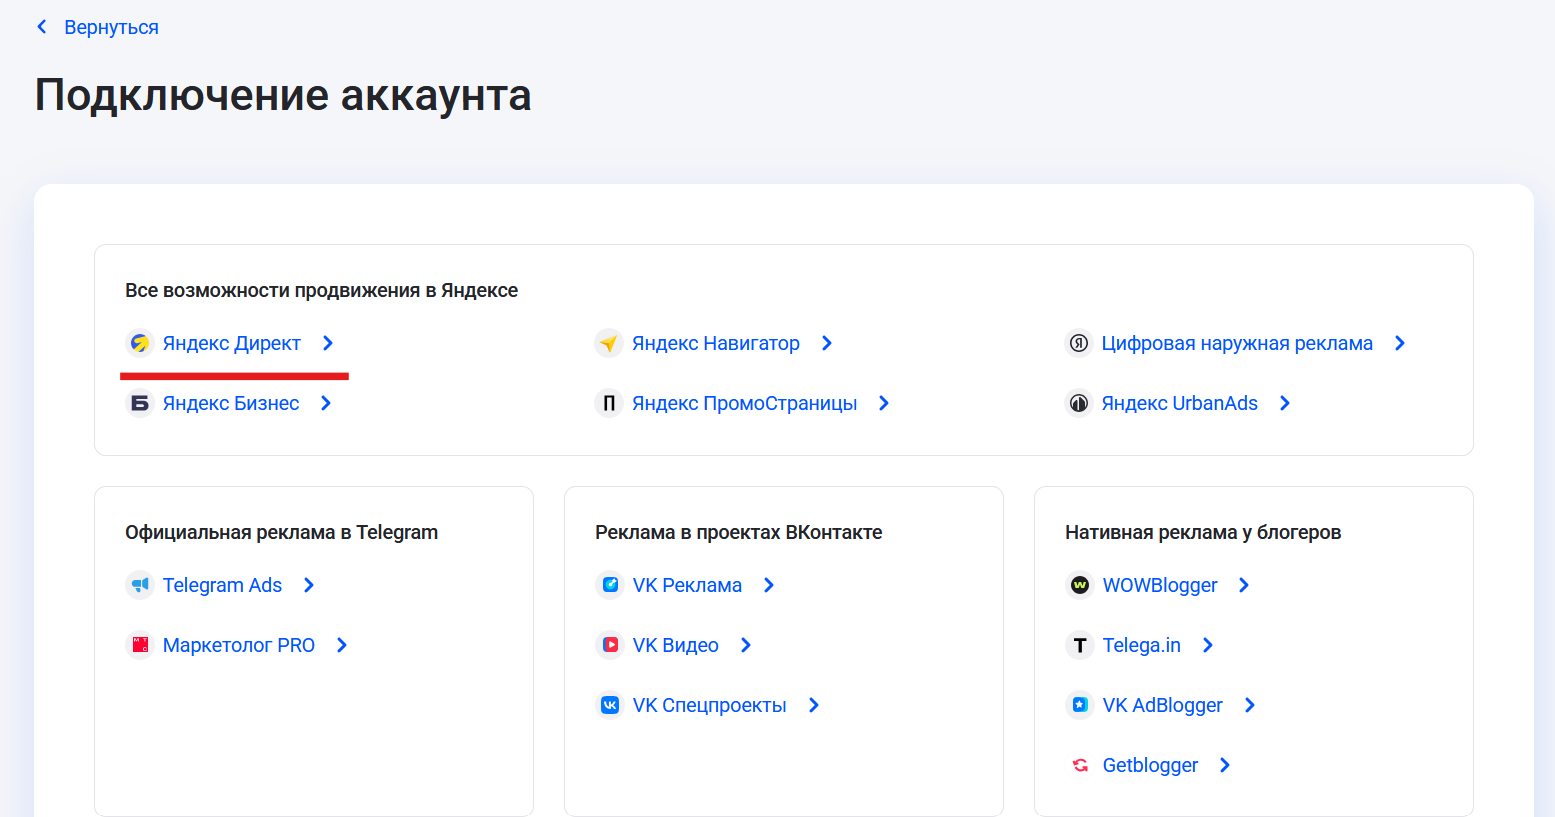
Task: Click chevron next to Маркетолог PRO
Action: pos(342,645)
